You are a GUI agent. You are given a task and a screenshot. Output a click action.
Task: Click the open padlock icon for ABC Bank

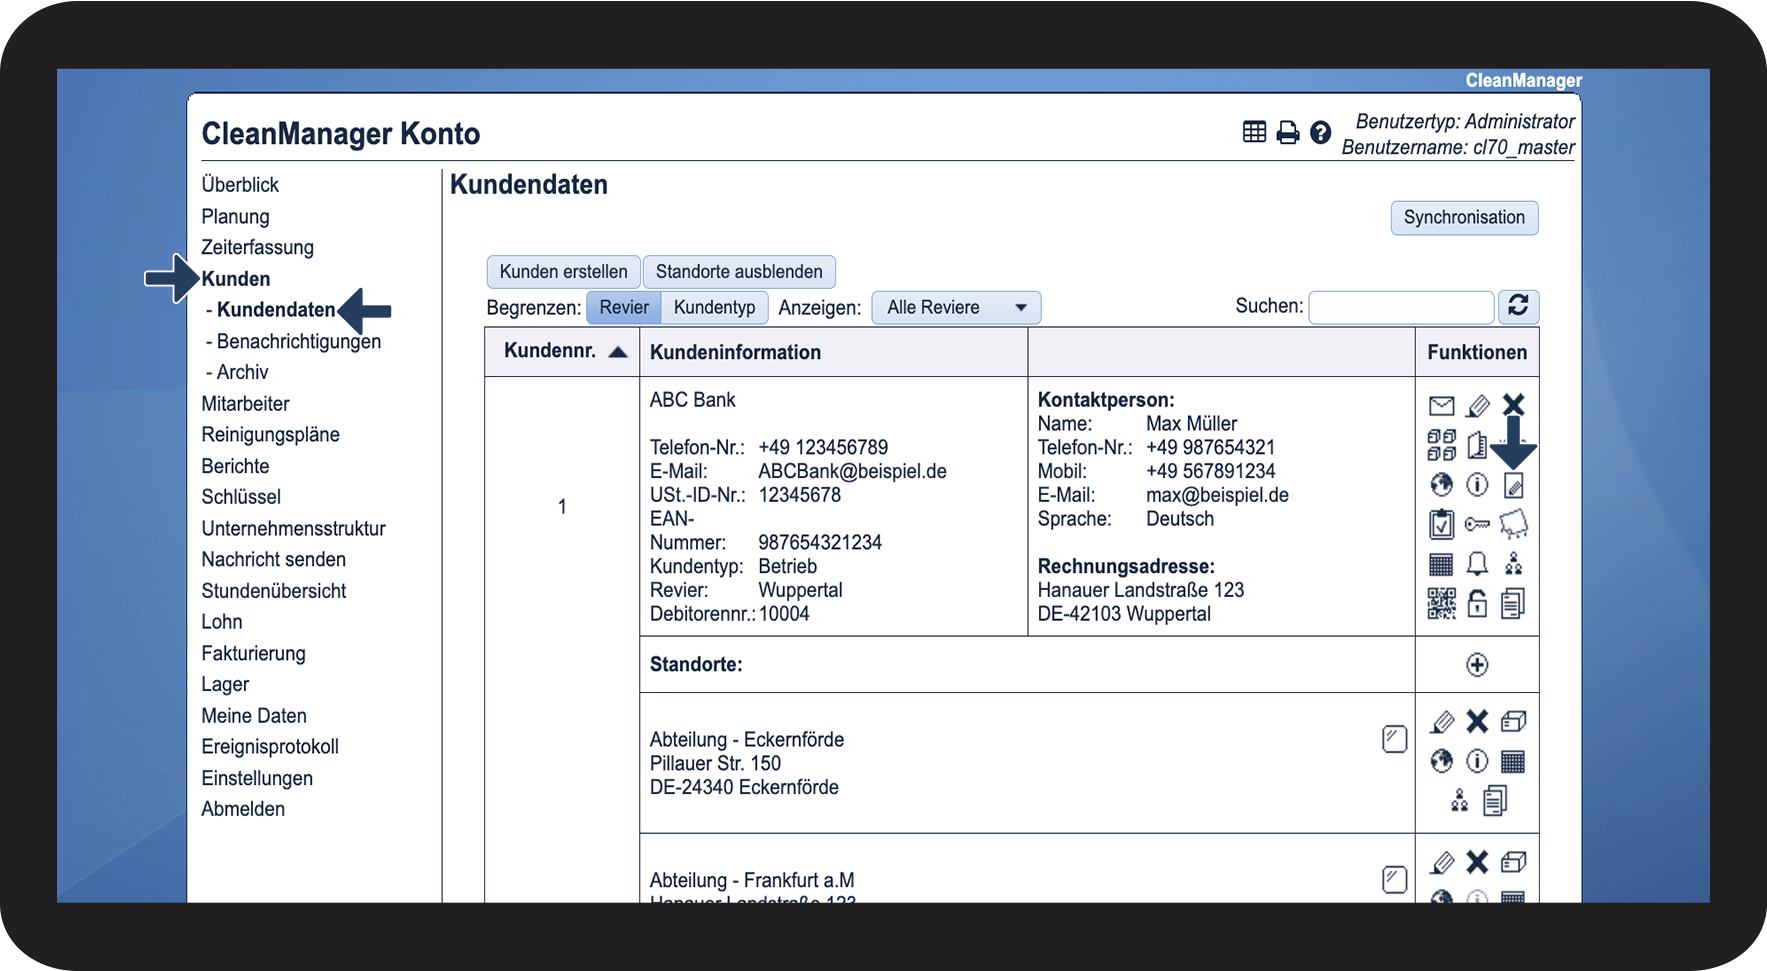tap(1477, 603)
